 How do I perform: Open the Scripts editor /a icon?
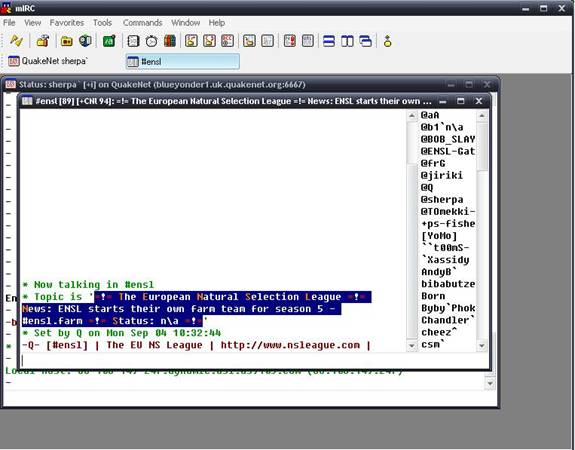click(x=109, y=41)
